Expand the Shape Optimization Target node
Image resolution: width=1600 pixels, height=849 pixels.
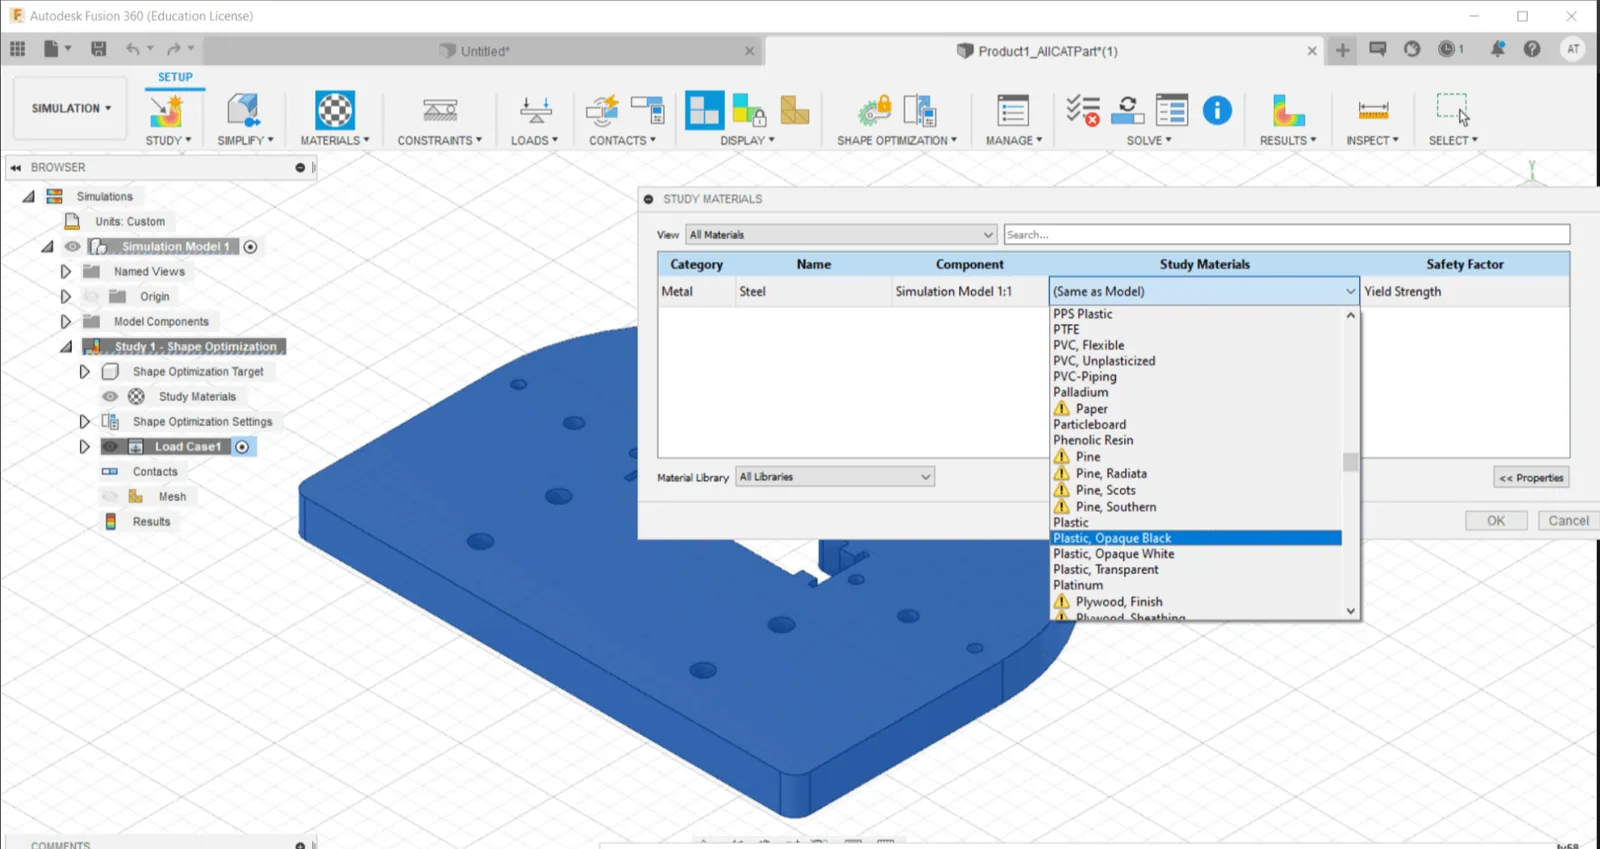84,371
